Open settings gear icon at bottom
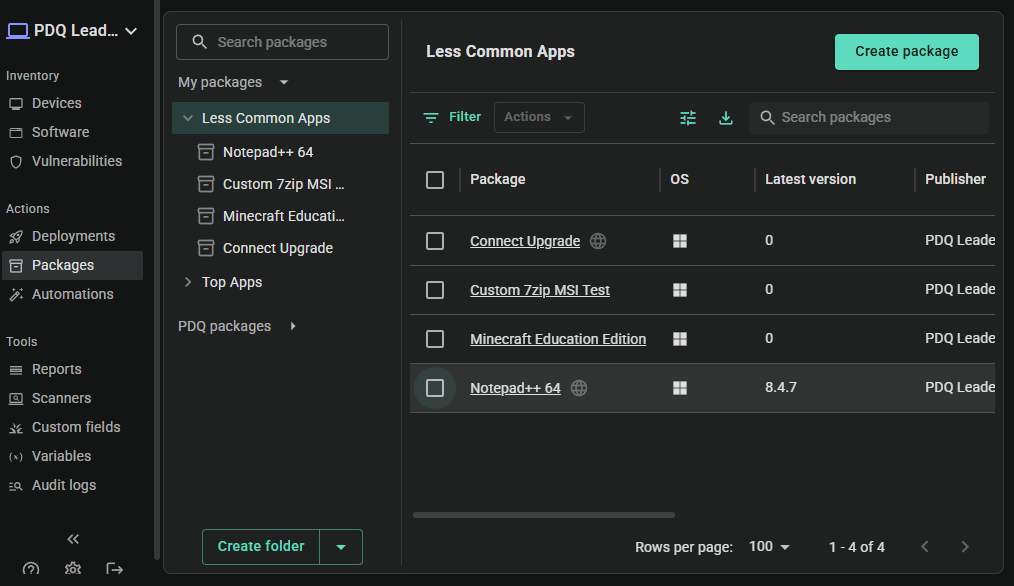The image size is (1014, 586). [73, 569]
